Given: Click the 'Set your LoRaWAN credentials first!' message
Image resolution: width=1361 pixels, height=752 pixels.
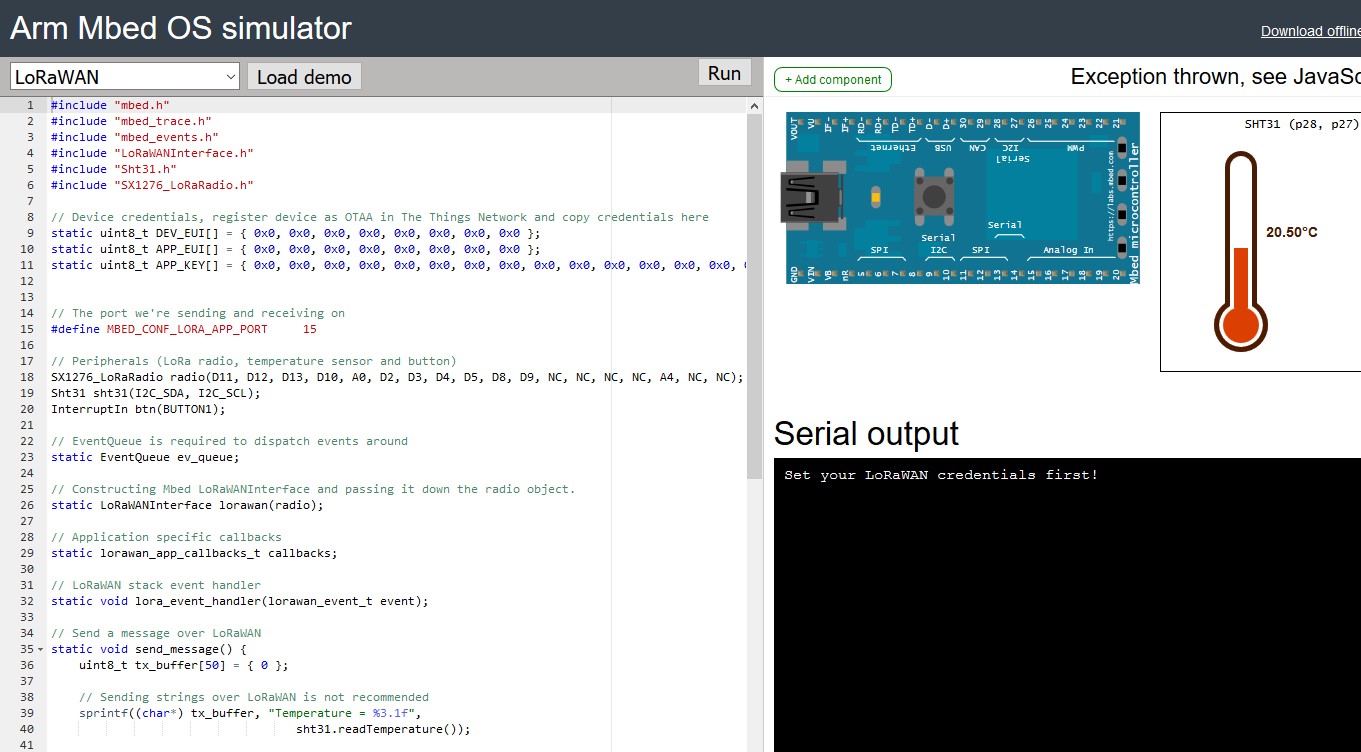Looking at the screenshot, I should pos(941,475).
